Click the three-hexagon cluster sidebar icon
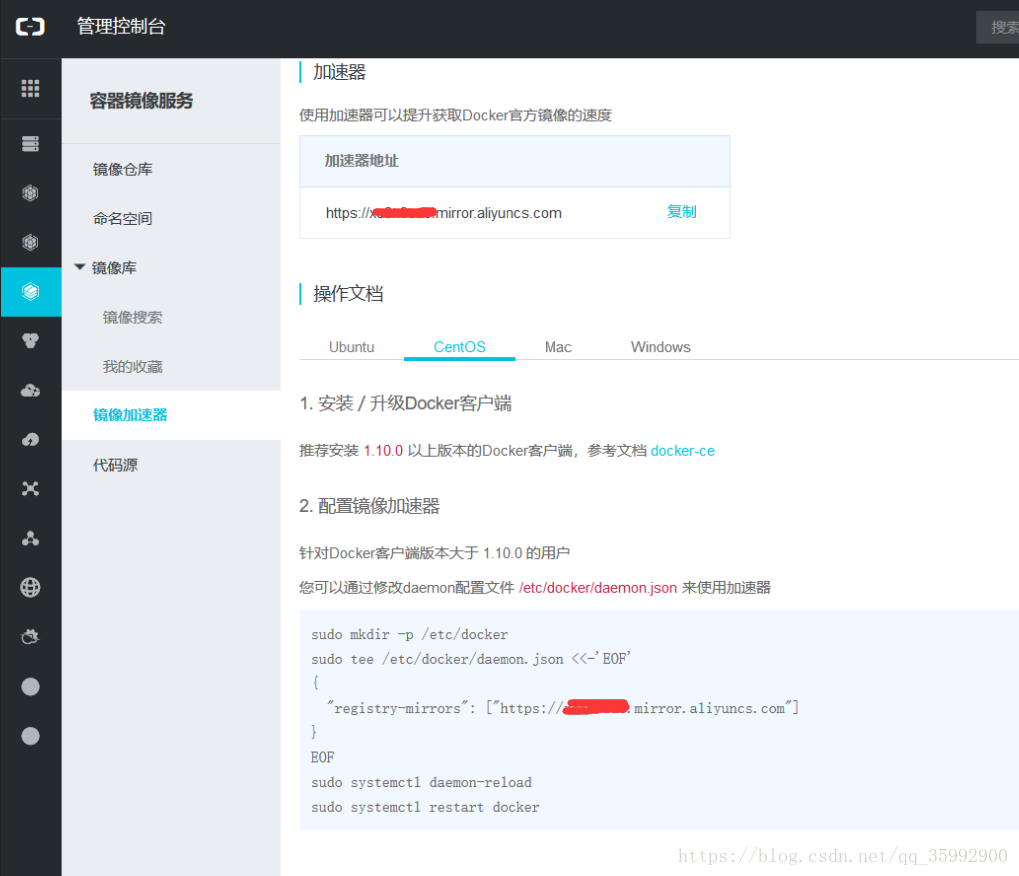 coord(30,341)
